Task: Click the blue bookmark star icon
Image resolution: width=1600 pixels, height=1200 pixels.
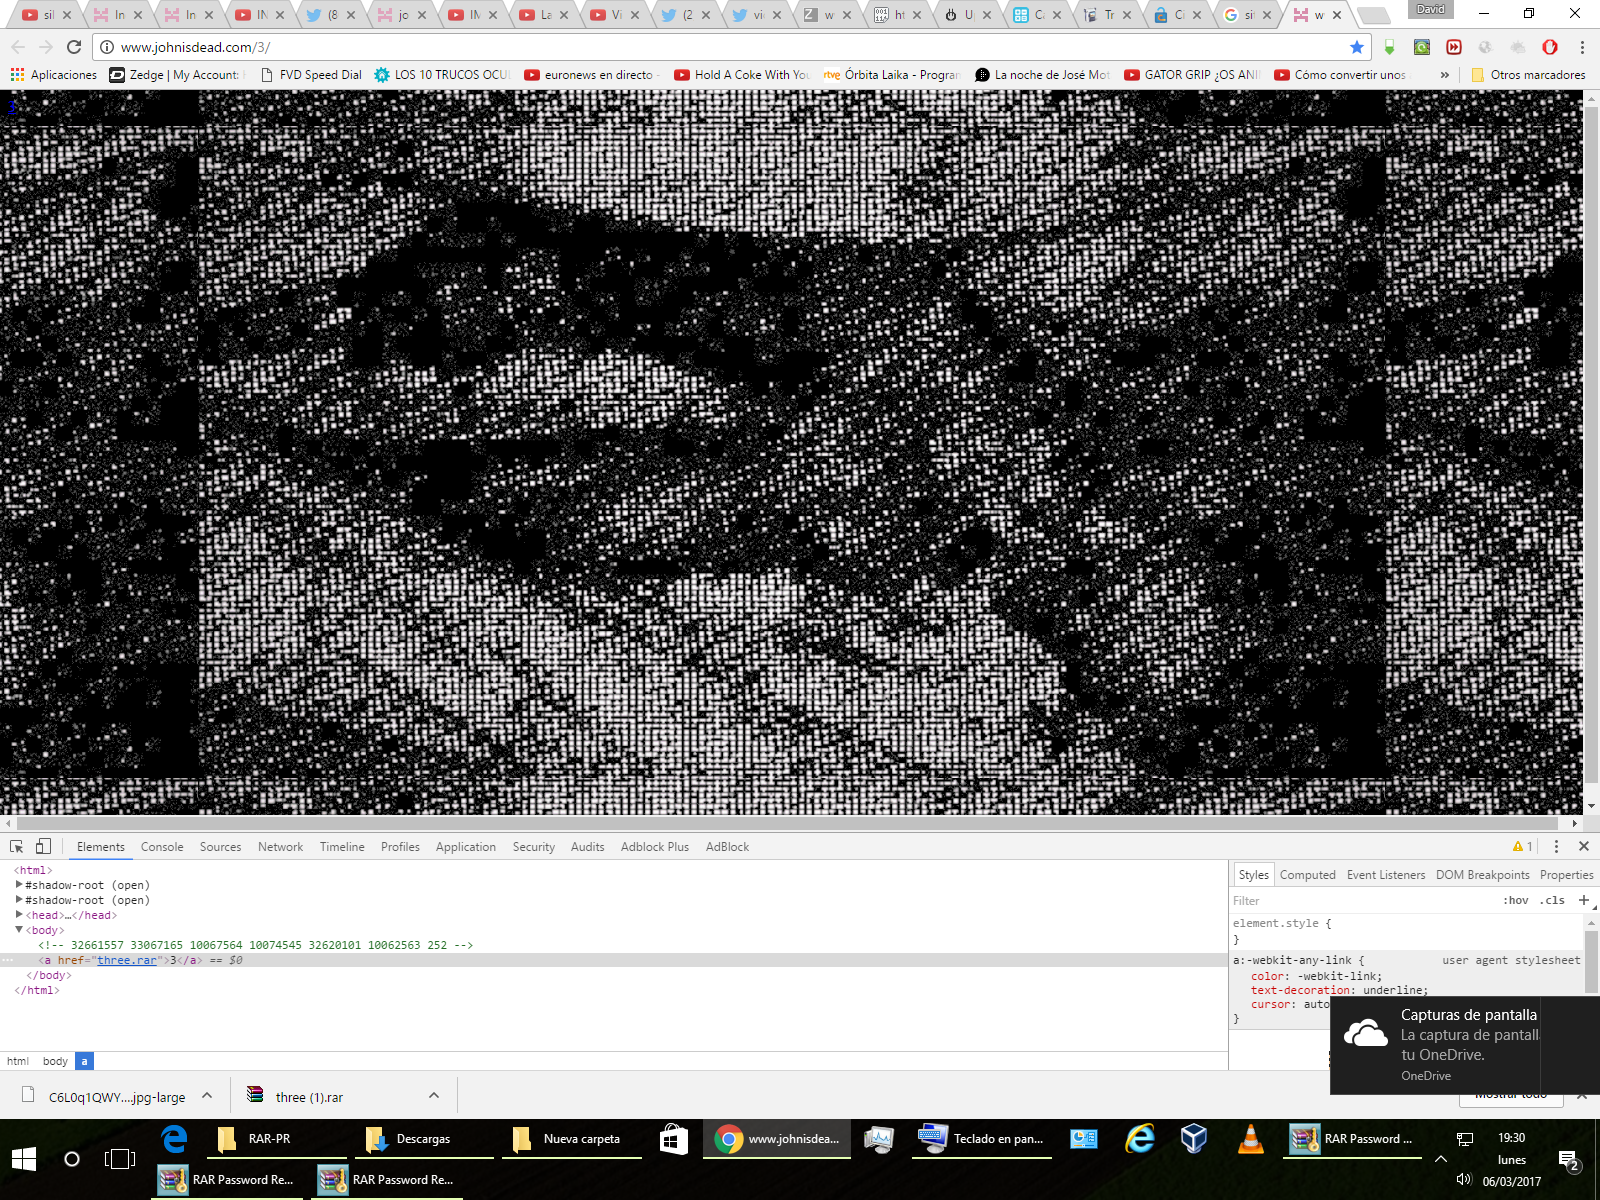Action: pyautogui.click(x=1357, y=47)
